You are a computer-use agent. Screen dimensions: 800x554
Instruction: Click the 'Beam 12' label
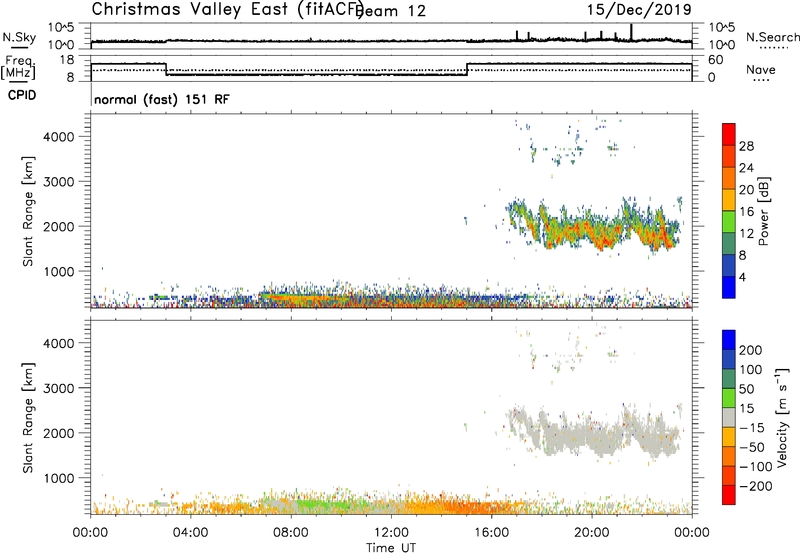pos(392,11)
